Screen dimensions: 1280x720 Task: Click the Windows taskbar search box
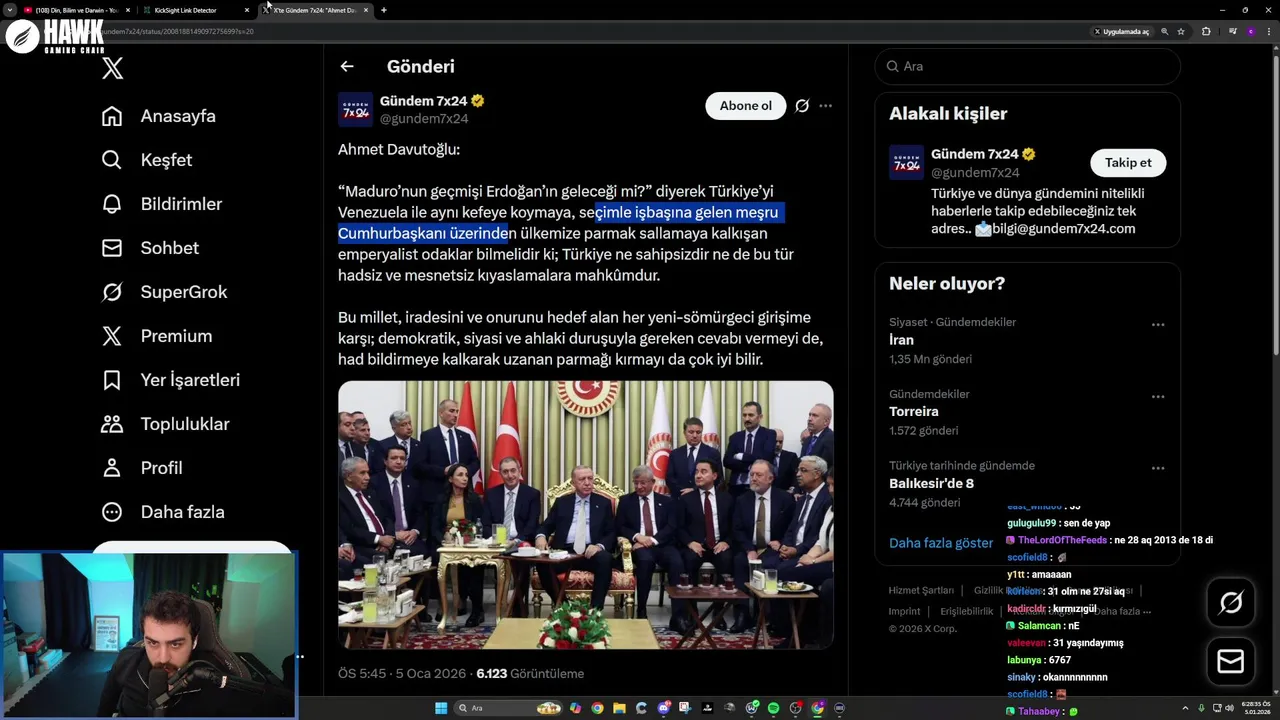(507, 708)
